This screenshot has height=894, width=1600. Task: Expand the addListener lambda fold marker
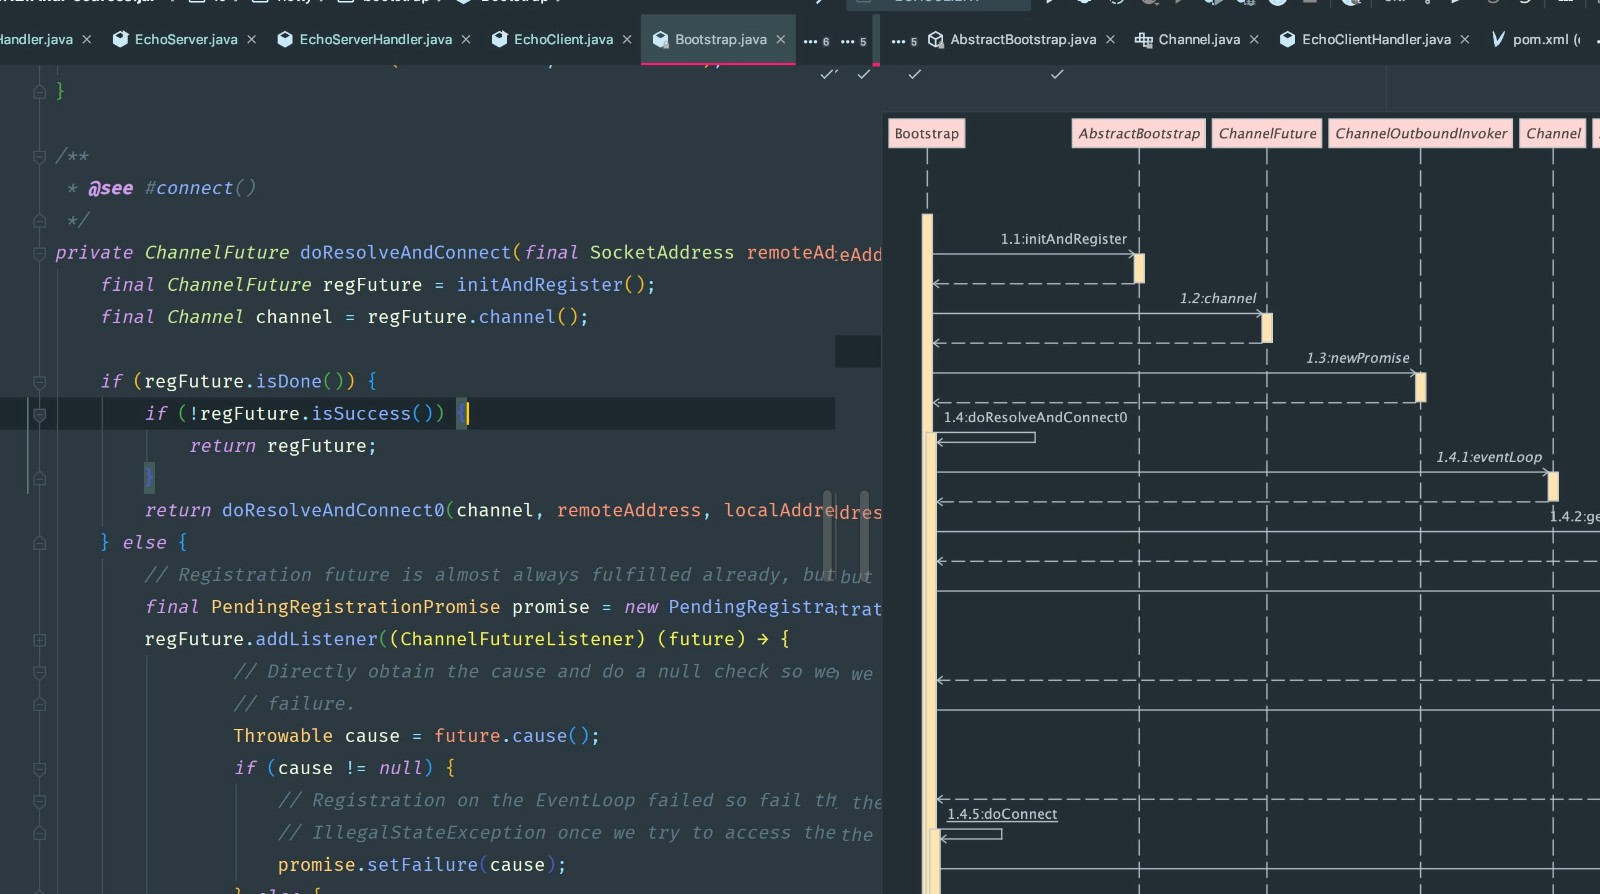(40, 640)
